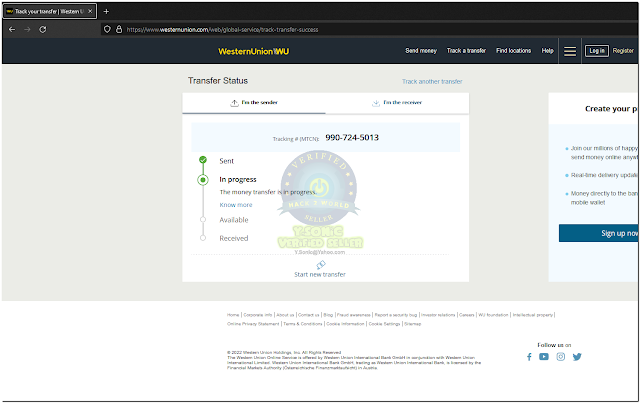640x403 pixels.
Task: Reload the Western Union page
Action: (x=42, y=29)
